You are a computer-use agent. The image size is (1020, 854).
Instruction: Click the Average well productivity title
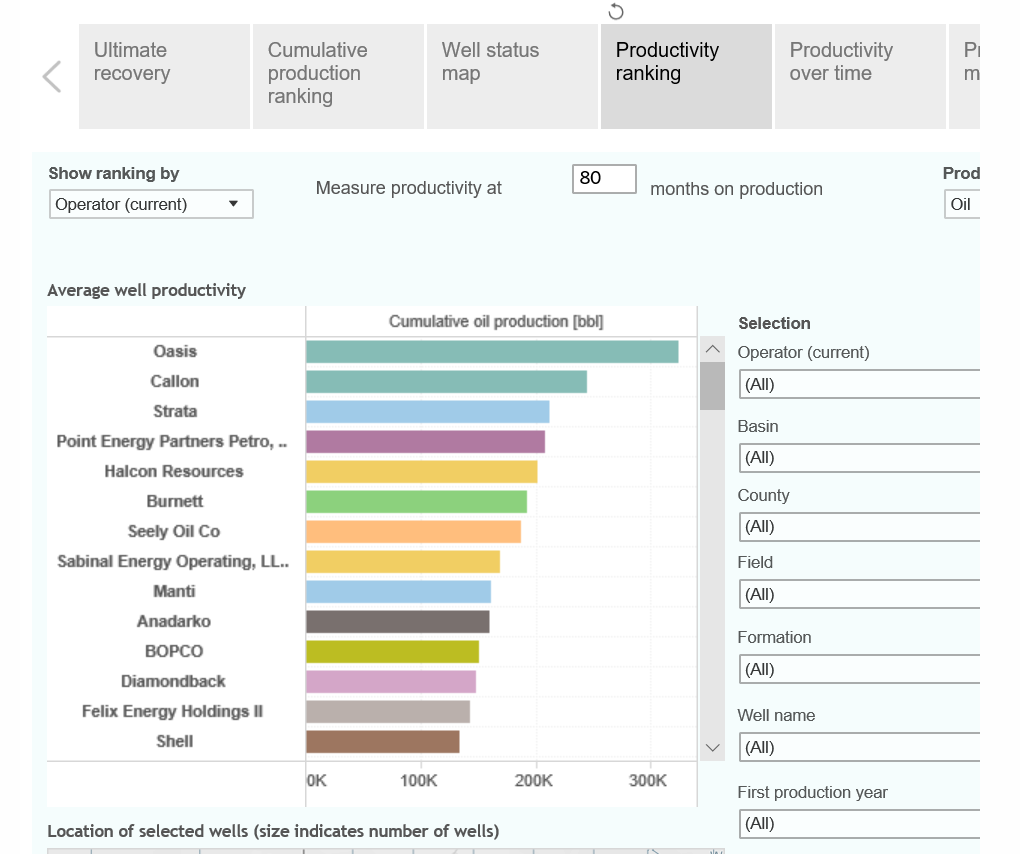[x=146, y=290]
